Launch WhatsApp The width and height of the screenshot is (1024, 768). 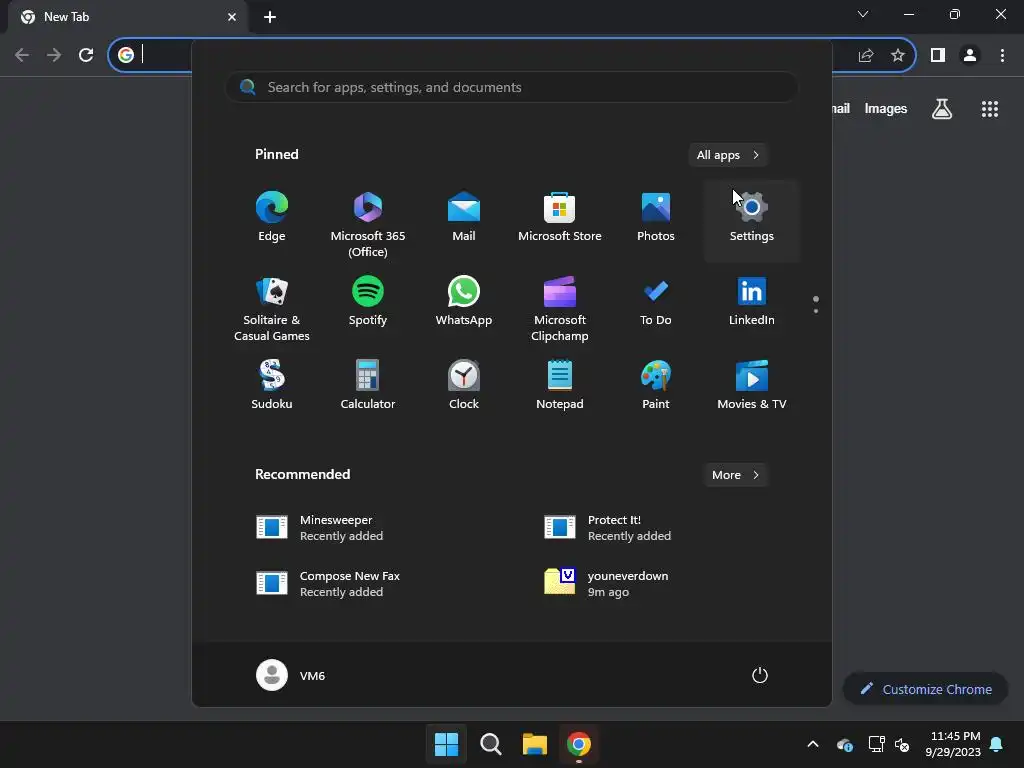[464, 302]
